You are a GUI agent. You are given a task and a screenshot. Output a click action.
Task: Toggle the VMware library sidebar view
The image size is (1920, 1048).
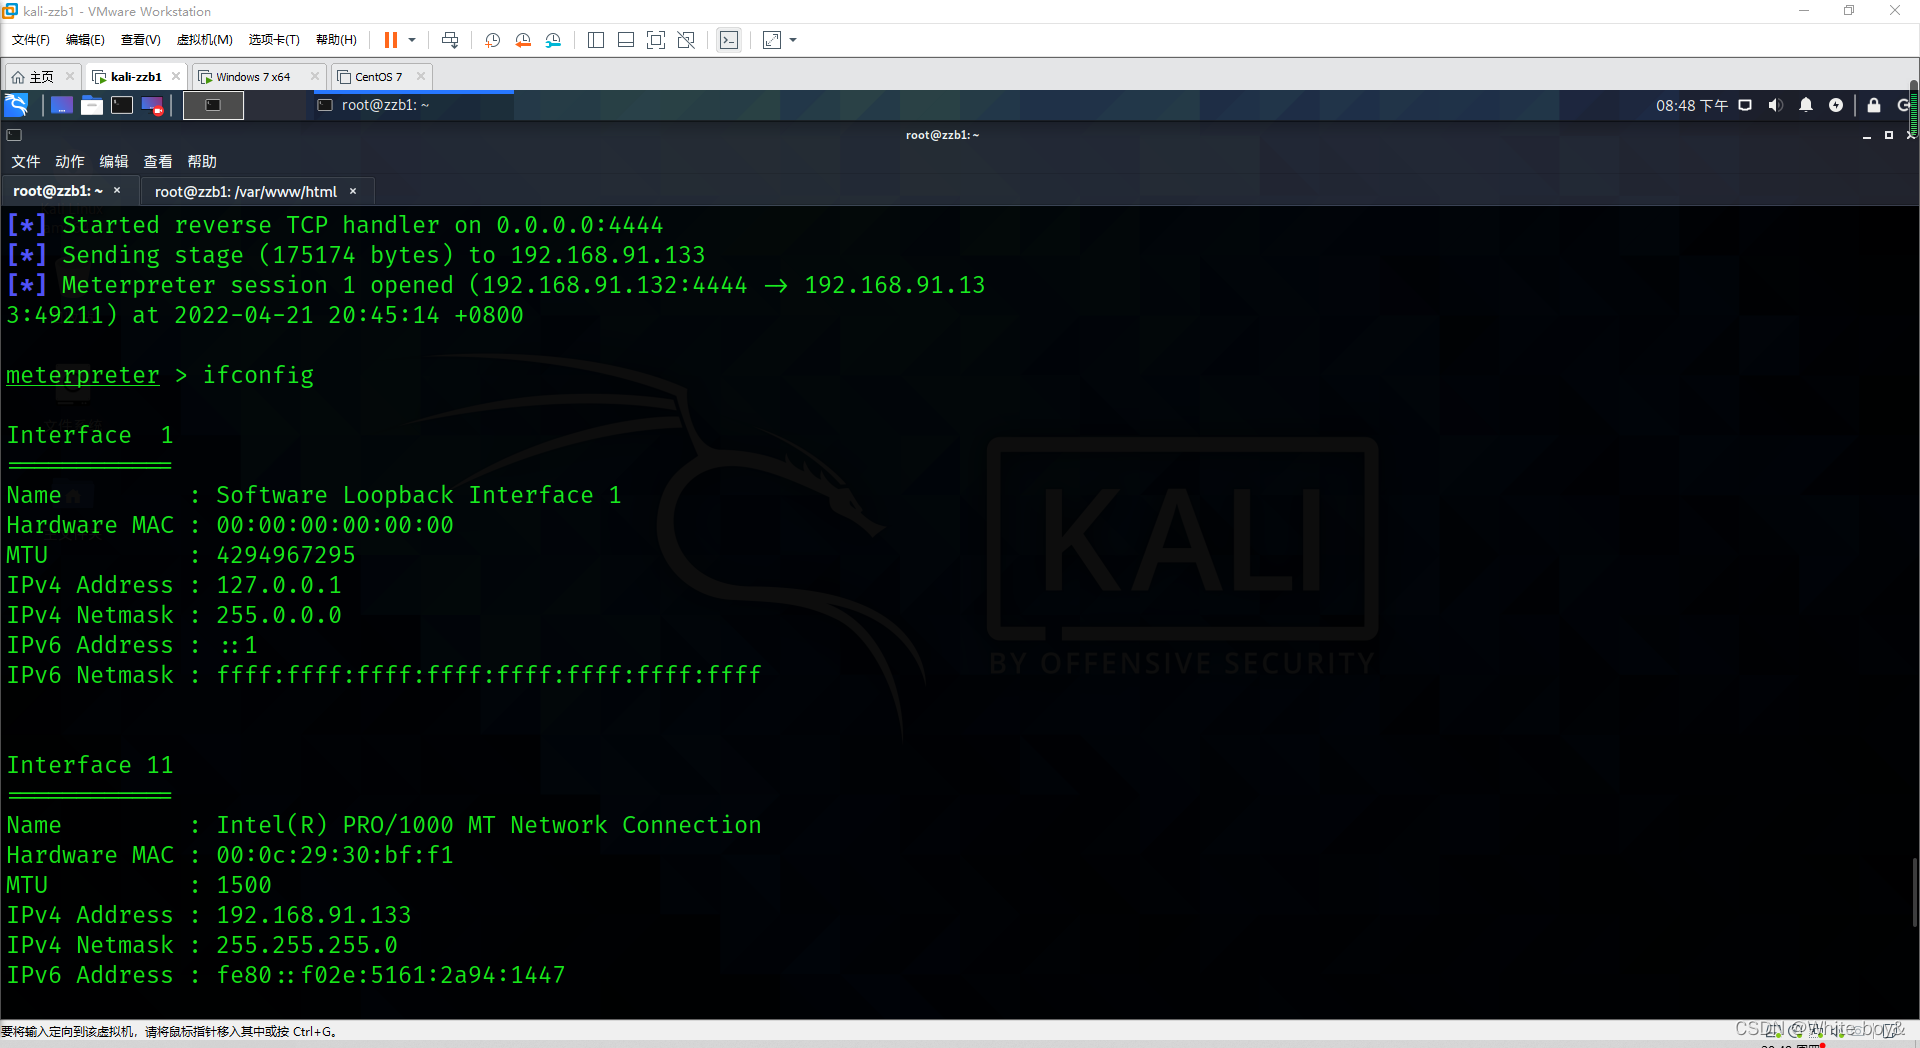click(x=596, y=40)
